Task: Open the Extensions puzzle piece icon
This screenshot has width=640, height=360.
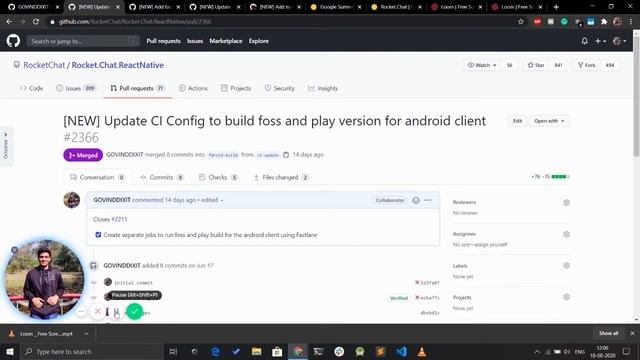Action: coord(604,22)
